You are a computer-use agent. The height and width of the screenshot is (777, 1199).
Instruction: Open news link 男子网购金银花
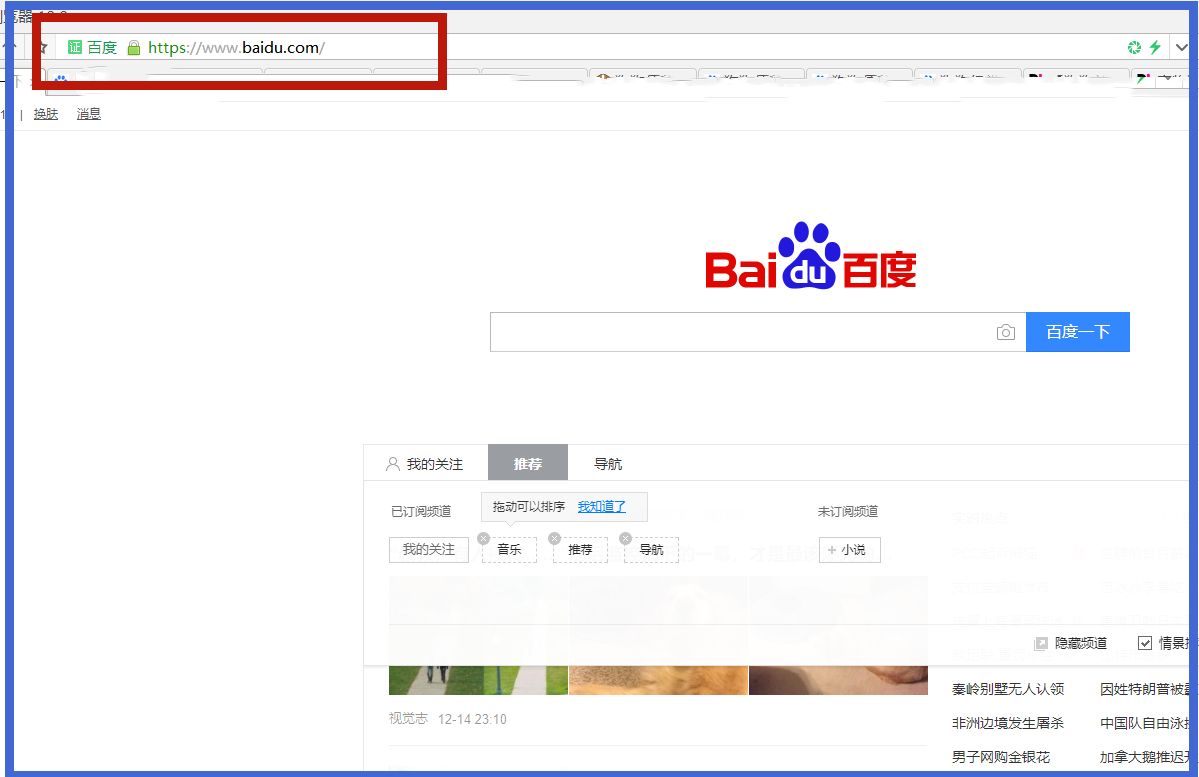pos(1001,757)
